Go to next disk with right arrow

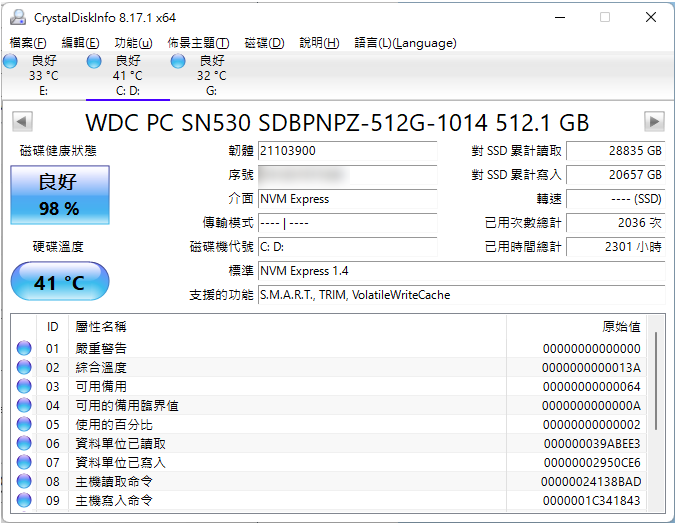pyautogui.click(x=654, y=121)
